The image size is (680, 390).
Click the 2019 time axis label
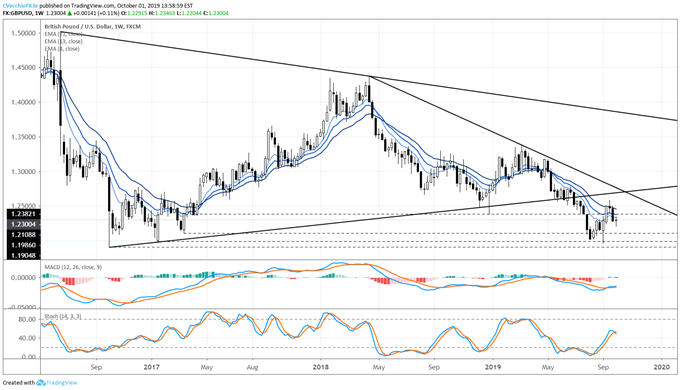(x=493, y=367)
